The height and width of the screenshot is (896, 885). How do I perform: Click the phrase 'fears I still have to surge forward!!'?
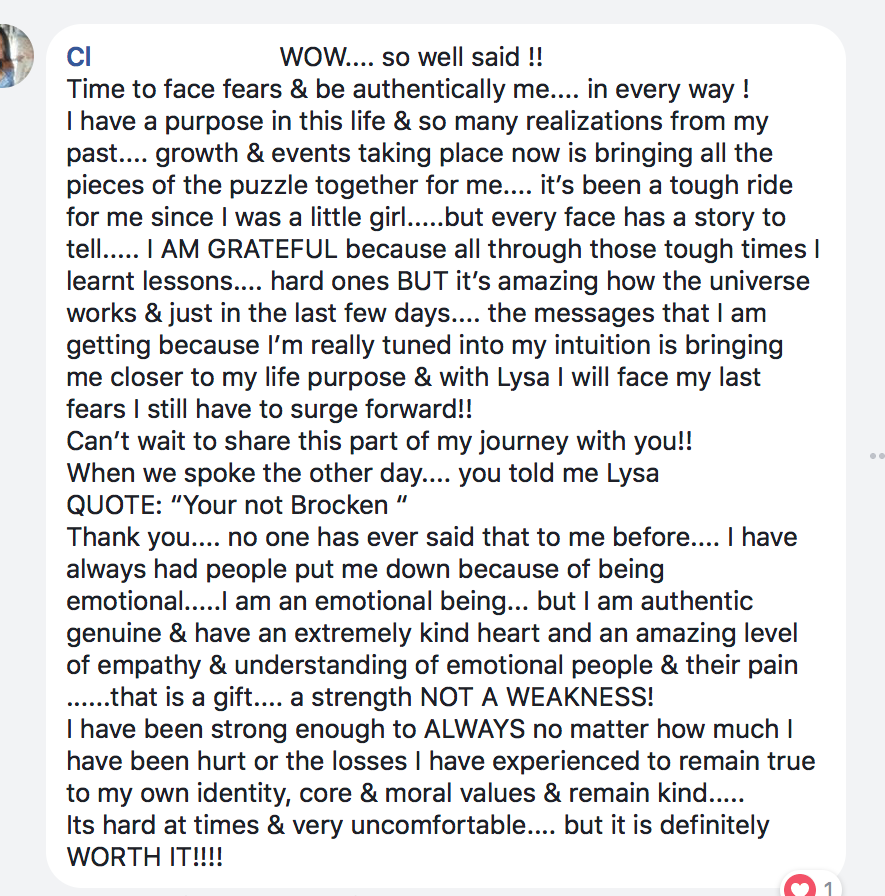(x=269, y=409)
